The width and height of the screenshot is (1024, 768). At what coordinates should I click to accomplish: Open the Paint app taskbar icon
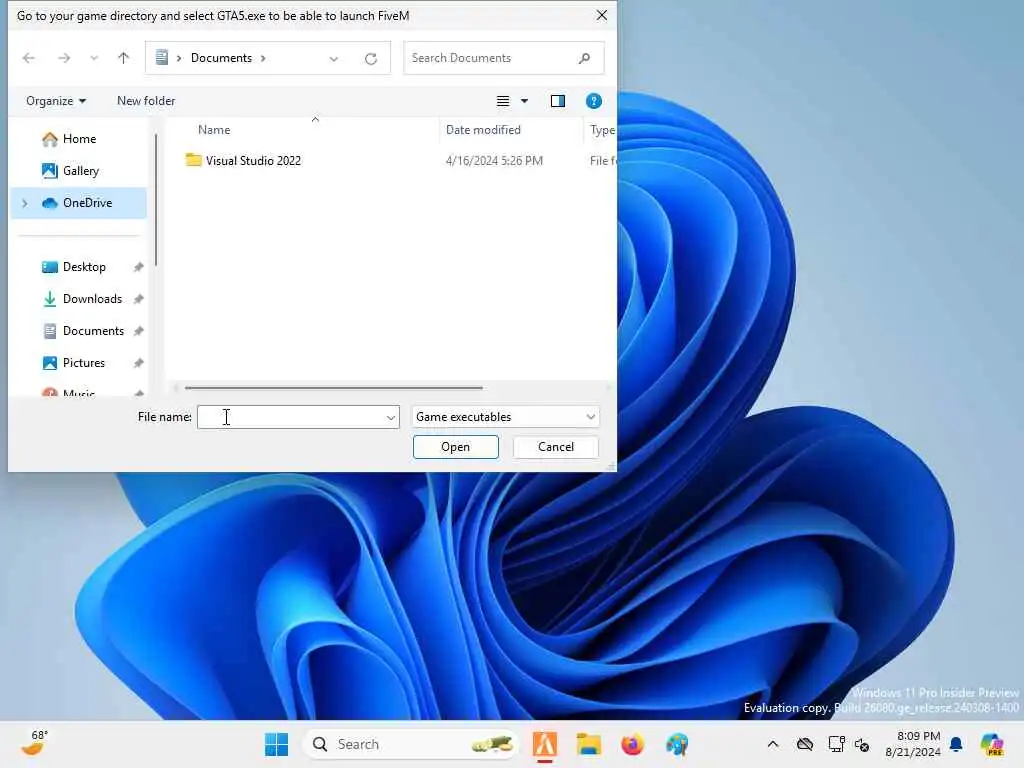tap(677, 744)
